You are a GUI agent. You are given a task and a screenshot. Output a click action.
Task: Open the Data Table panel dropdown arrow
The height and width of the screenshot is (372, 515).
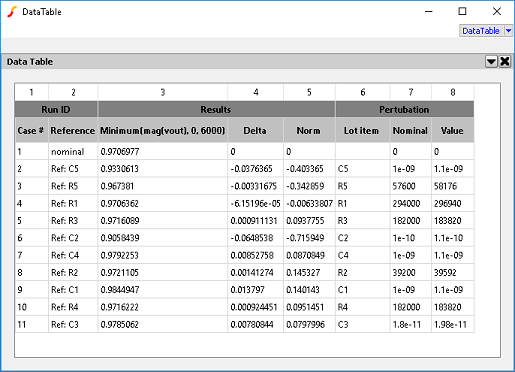[491, 62]
